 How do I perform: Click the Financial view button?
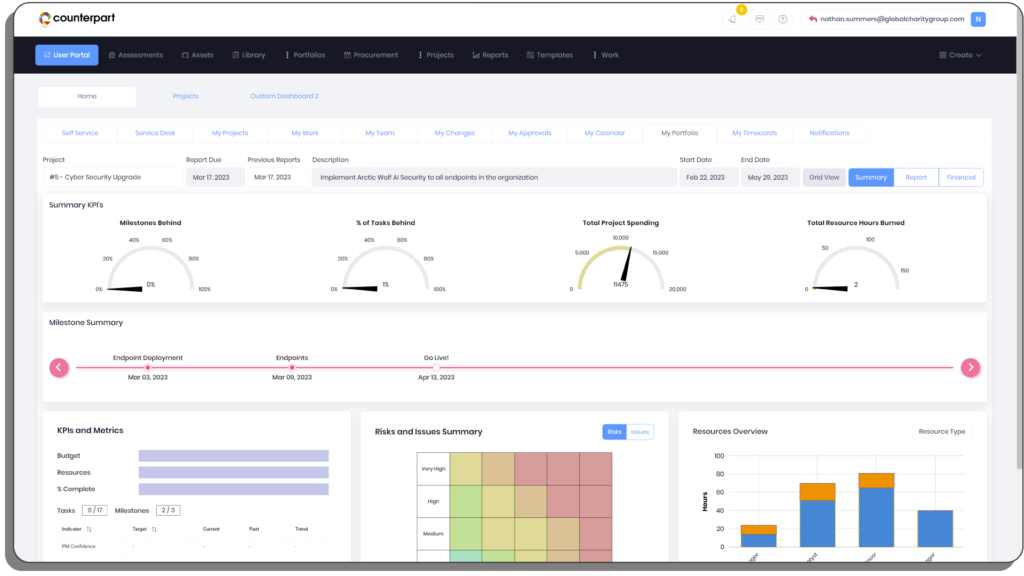point(961,176)
